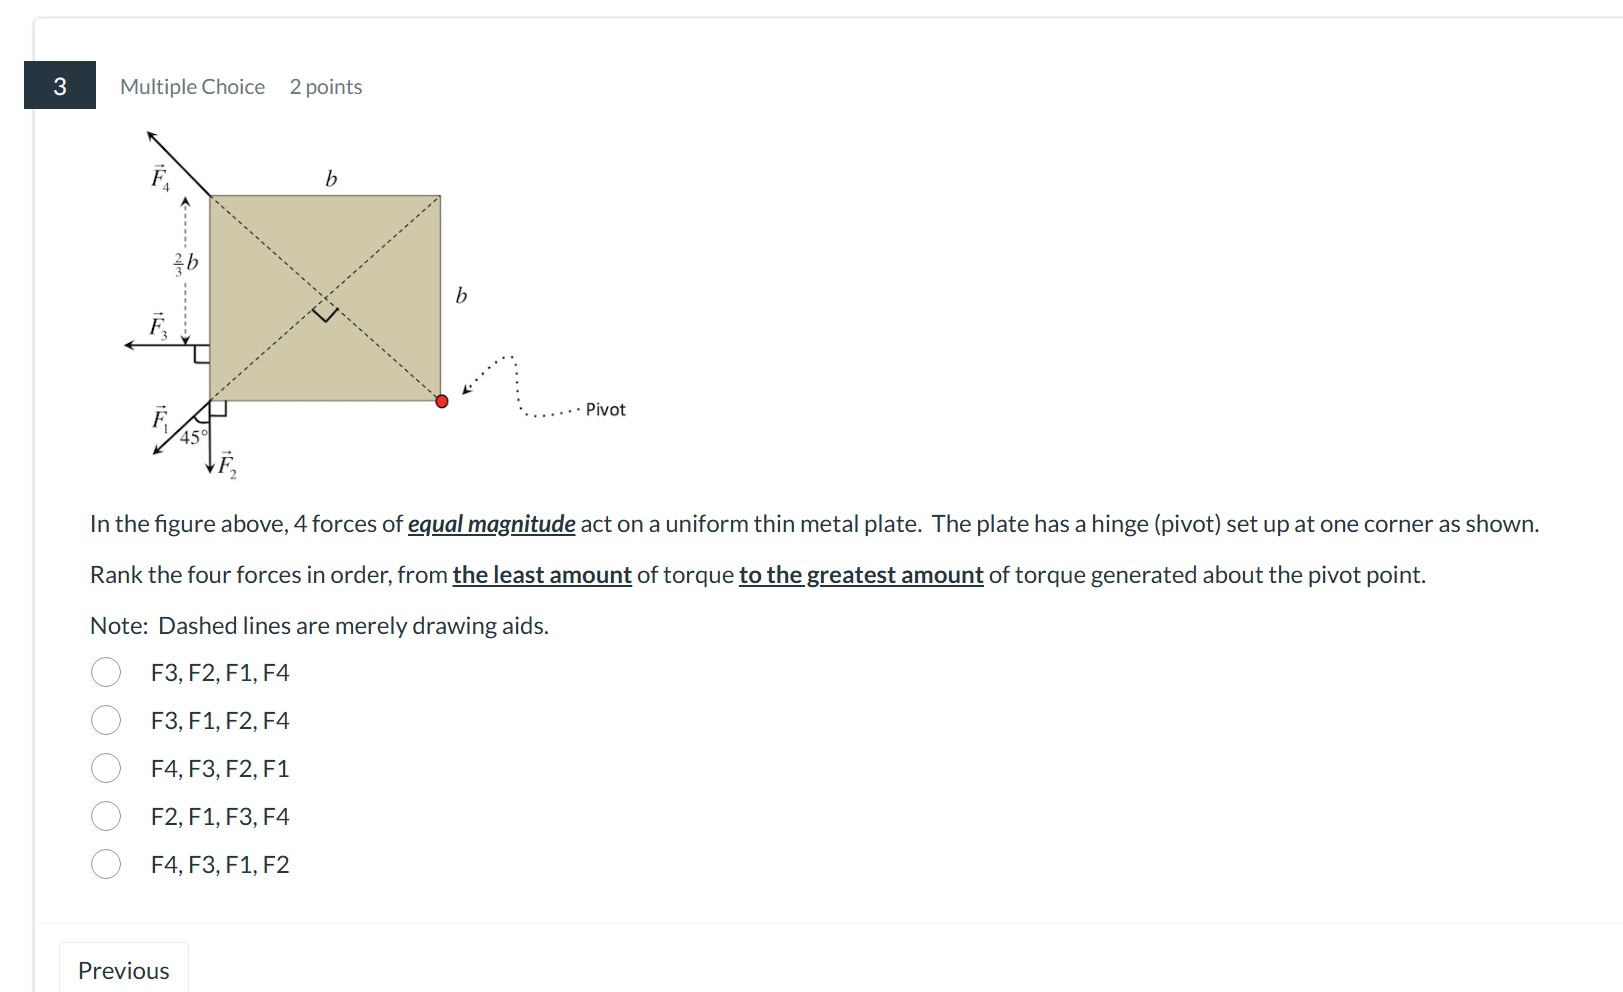Select the last option F4, F3, F1, F2
This screenshot has width=1623, height=992.
[x=106, y=864]
